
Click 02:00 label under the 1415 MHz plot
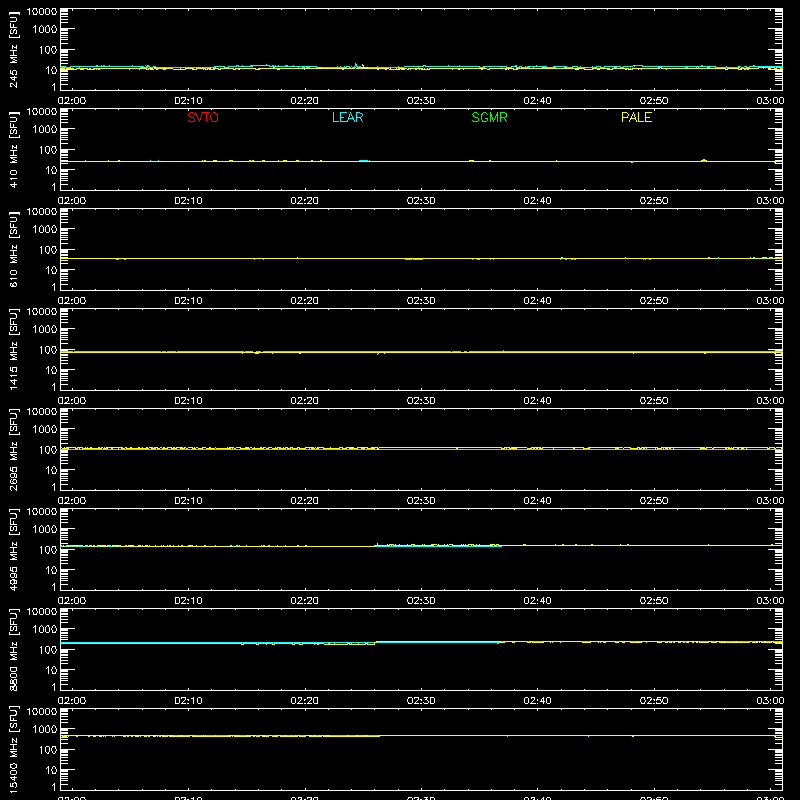(x=72, y=401)
